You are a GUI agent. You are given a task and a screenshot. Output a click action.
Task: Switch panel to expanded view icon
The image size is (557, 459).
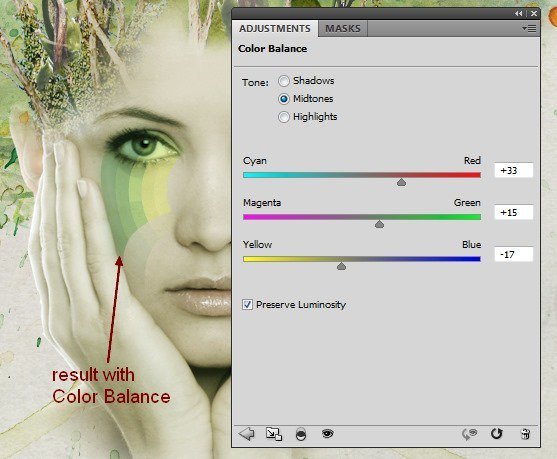tap(274, 434)
